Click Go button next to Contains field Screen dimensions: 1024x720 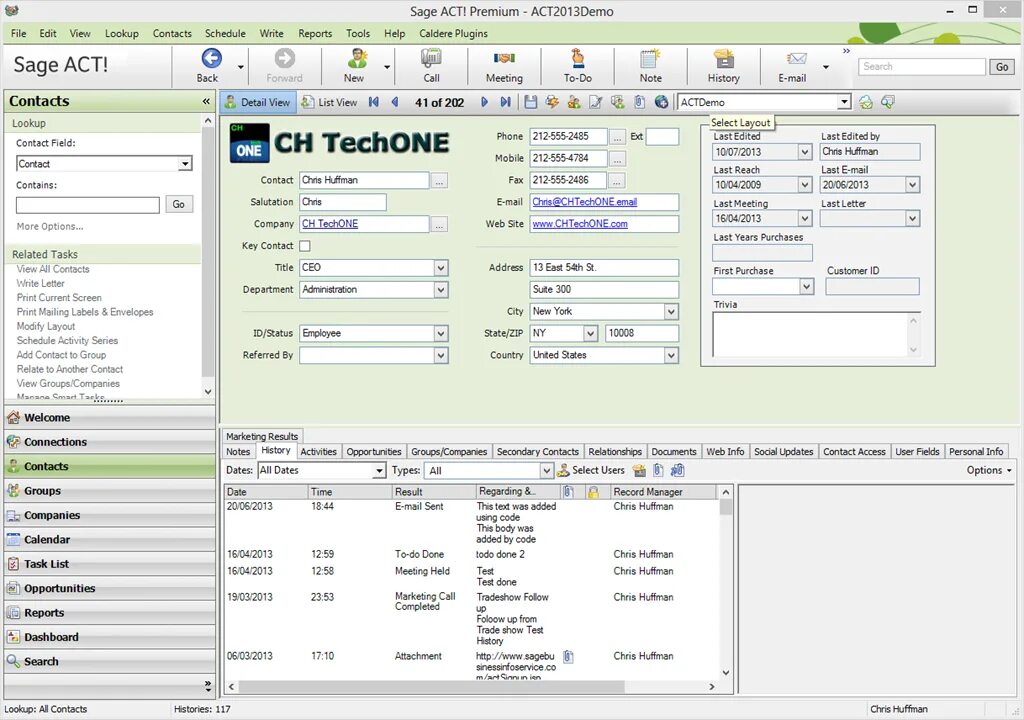tap(179, 205)
